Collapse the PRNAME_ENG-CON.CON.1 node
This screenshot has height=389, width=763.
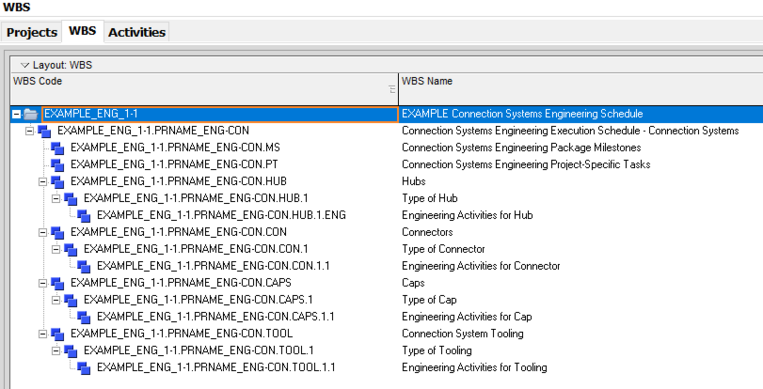[x=56, y=249]
